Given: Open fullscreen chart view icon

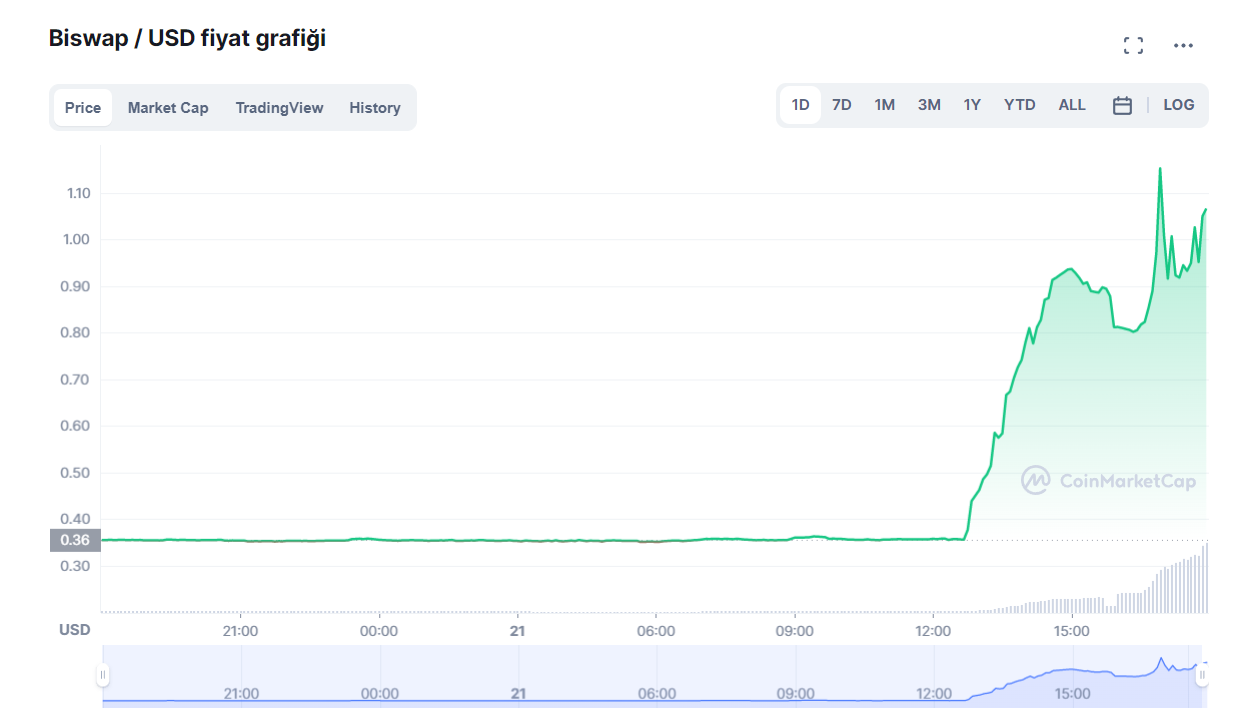Looking at the screenshot, I should (x=1133, y=45).
